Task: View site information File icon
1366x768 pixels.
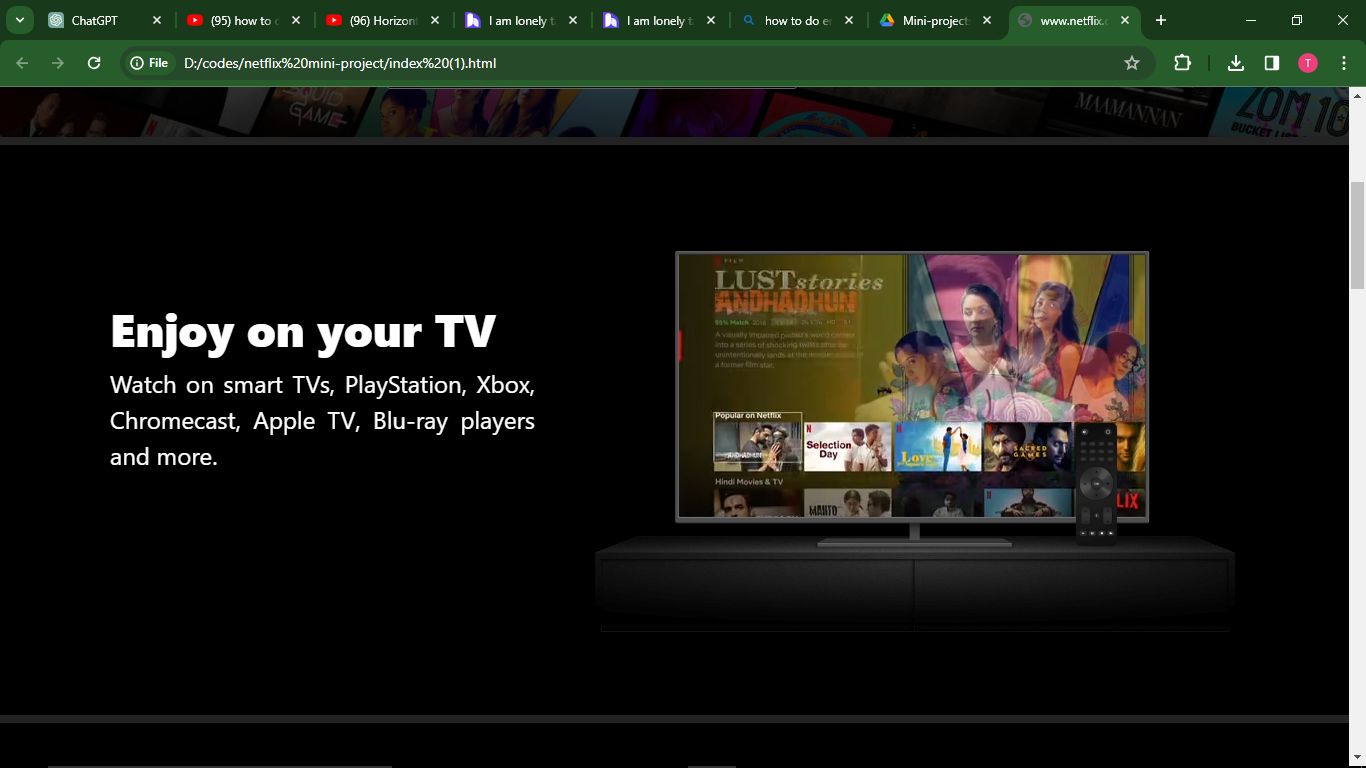Action: (150, 63)
